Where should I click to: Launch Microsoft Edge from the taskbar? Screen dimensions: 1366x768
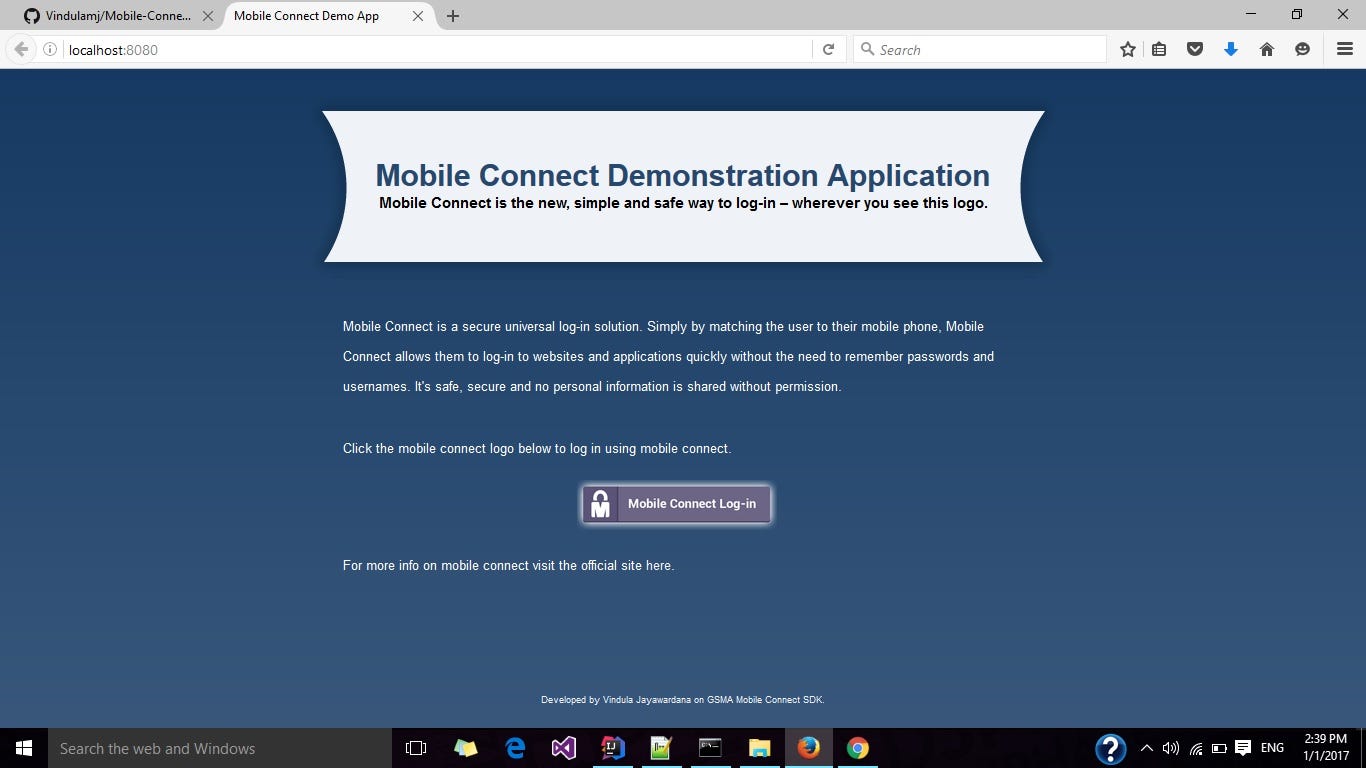pyautogui.click(x=515, y=748)
